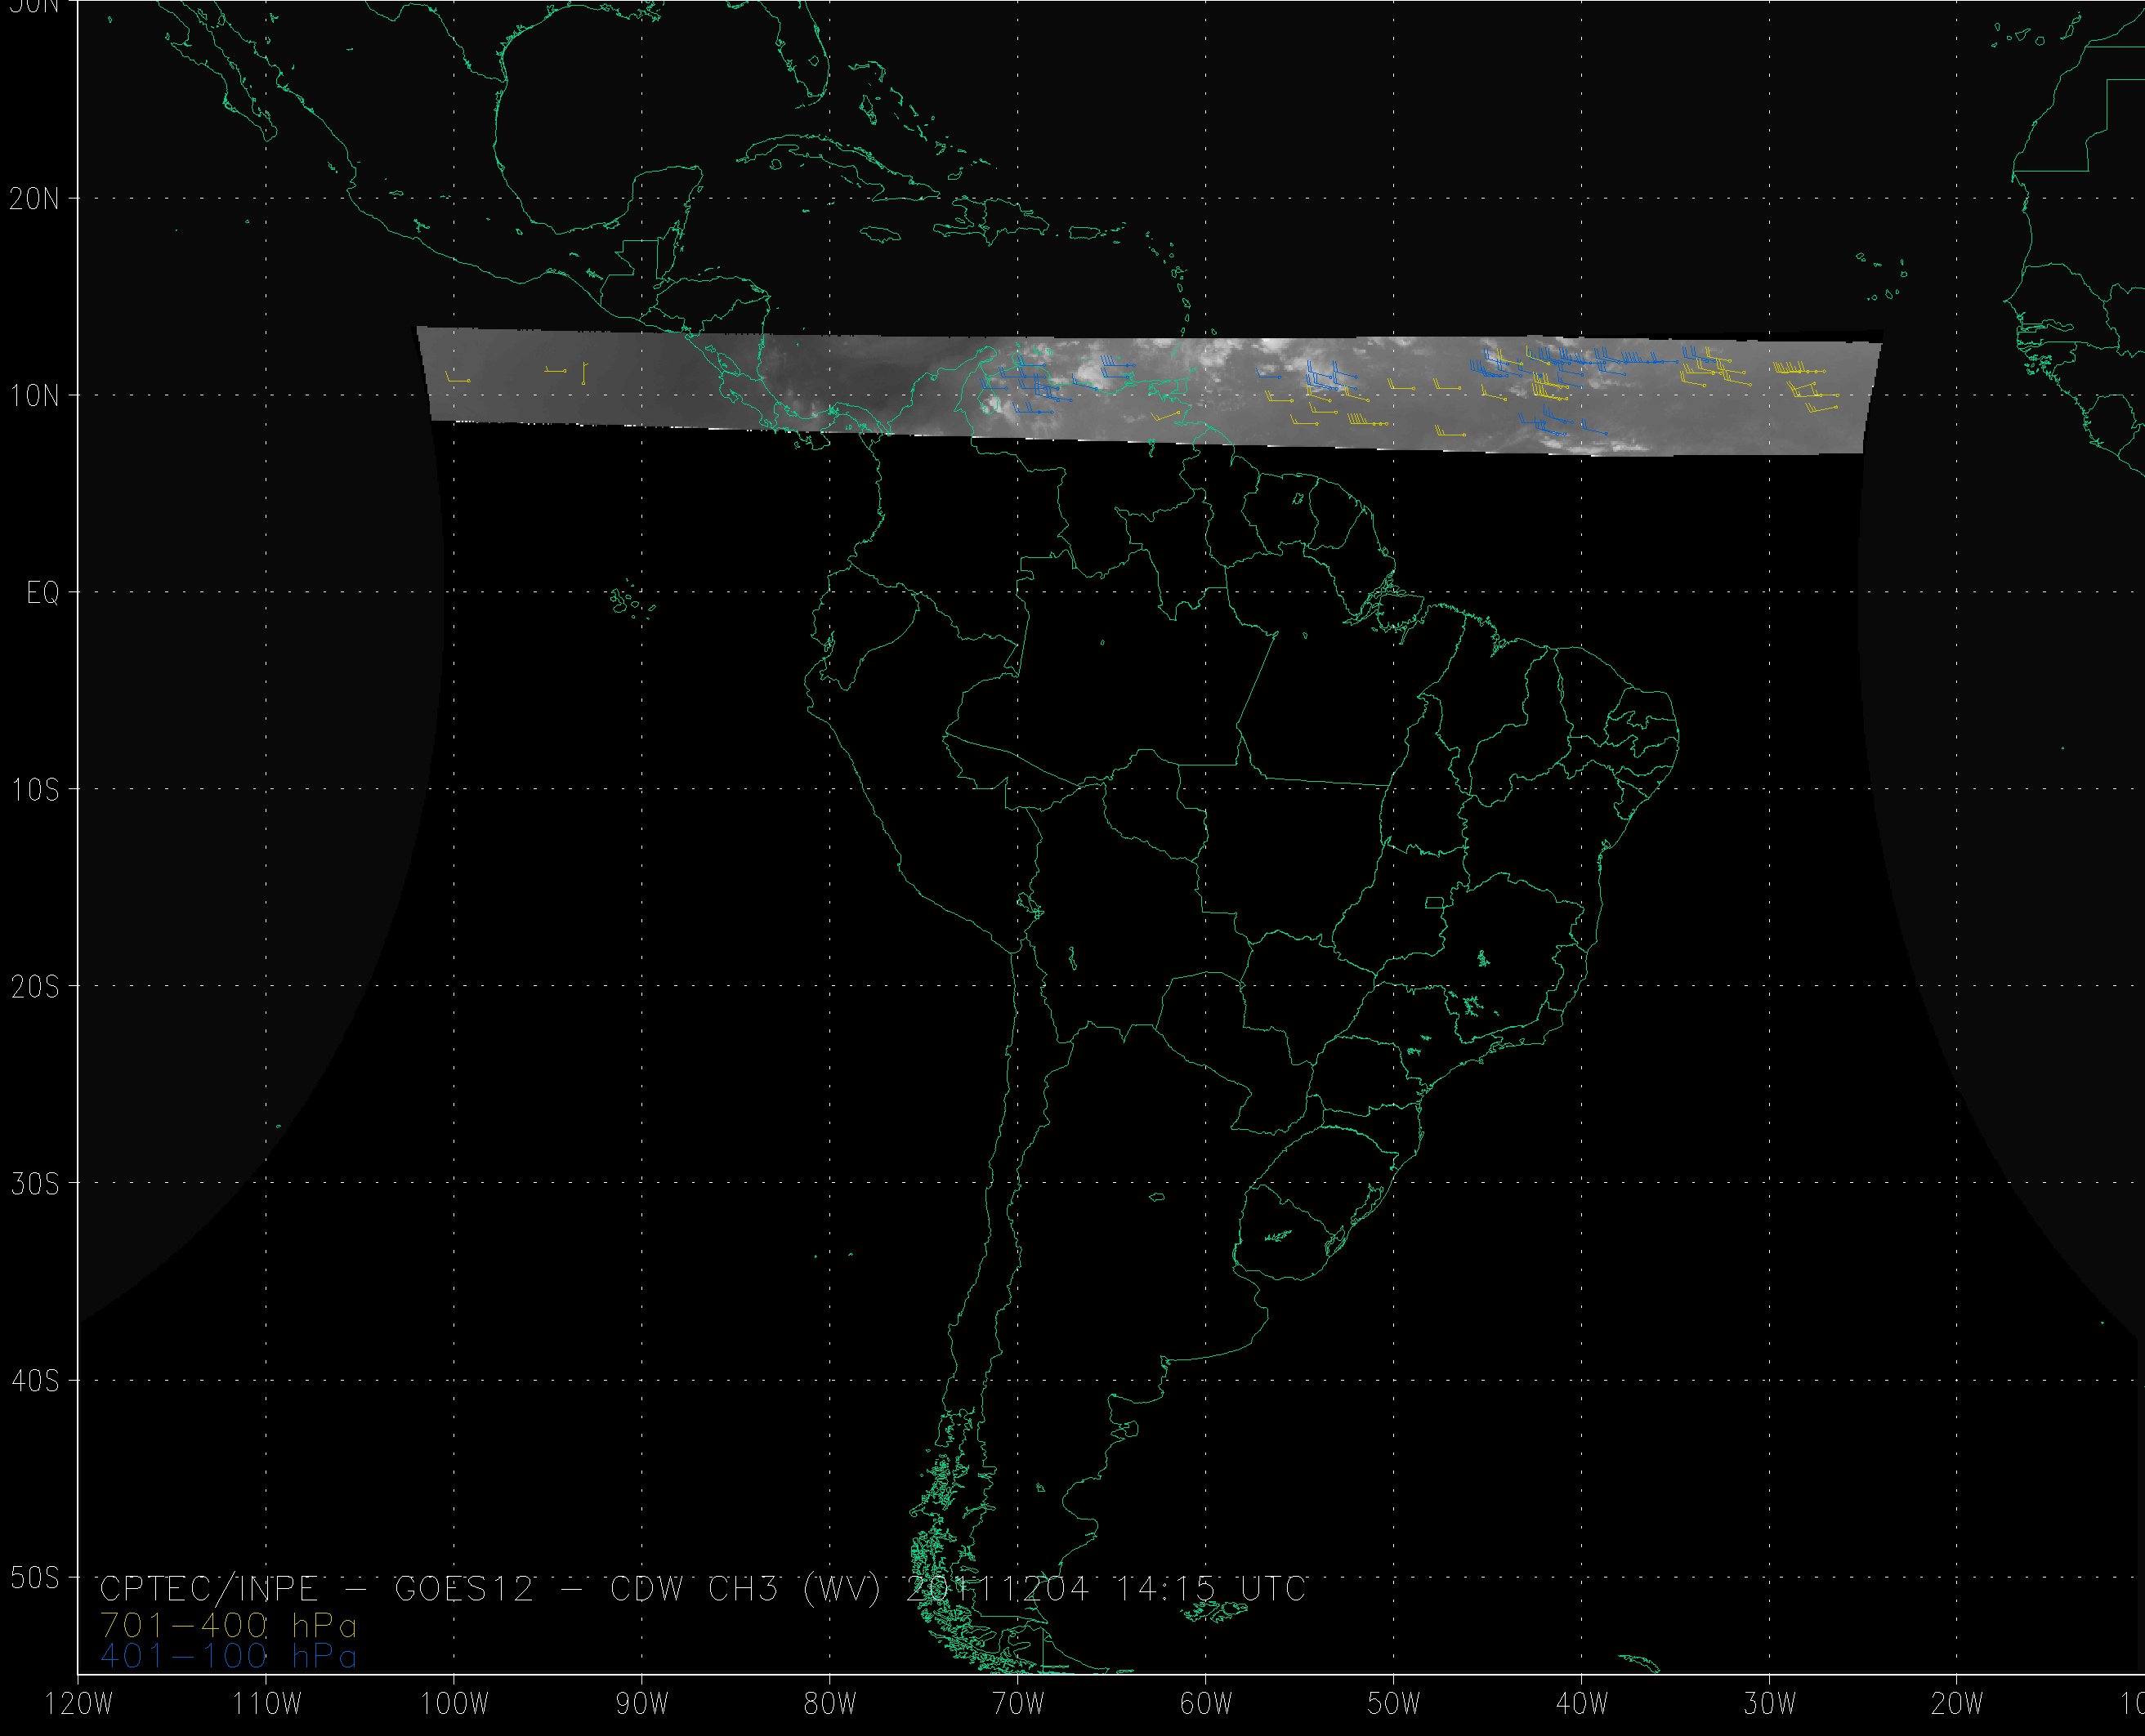Click the 701-400 hPa yellow legend label
Image resolution: width=2145 pixels, height=1736 pixels.
(x=228, y=1625)
